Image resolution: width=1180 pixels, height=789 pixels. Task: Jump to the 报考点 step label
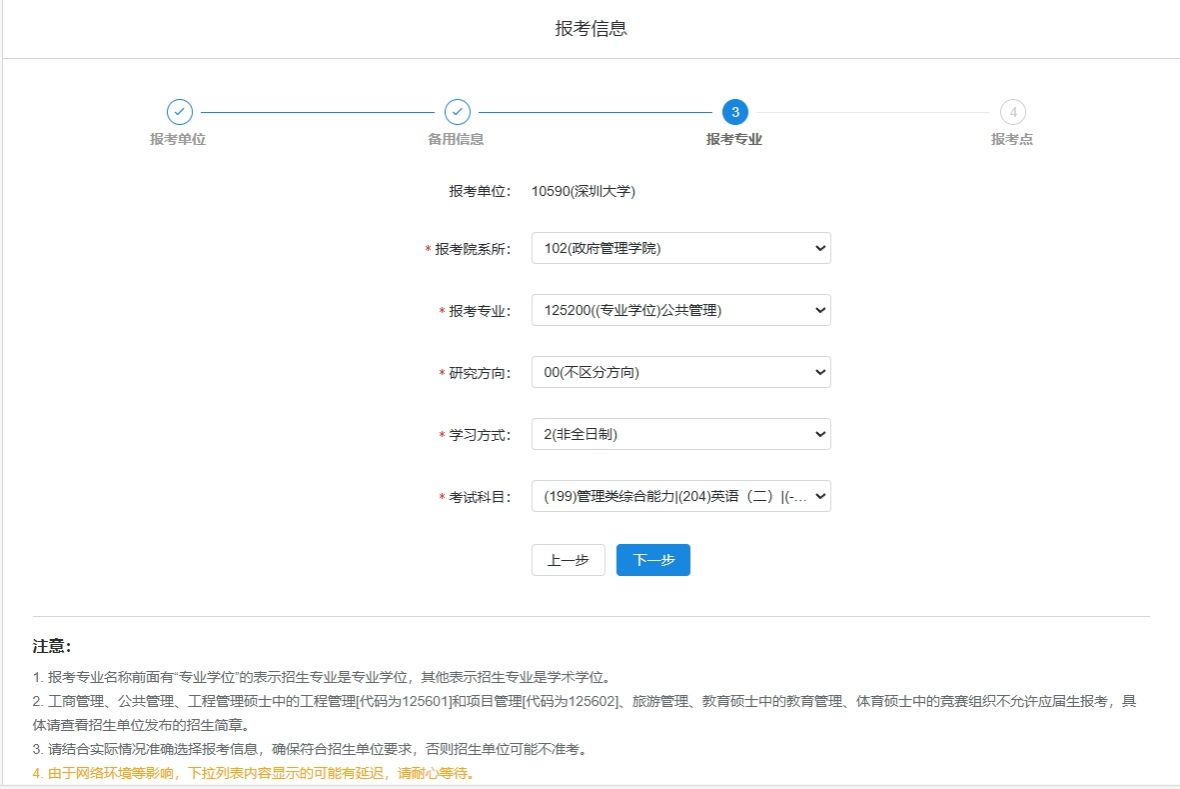pyautogui.click(x=1012, y=140)
